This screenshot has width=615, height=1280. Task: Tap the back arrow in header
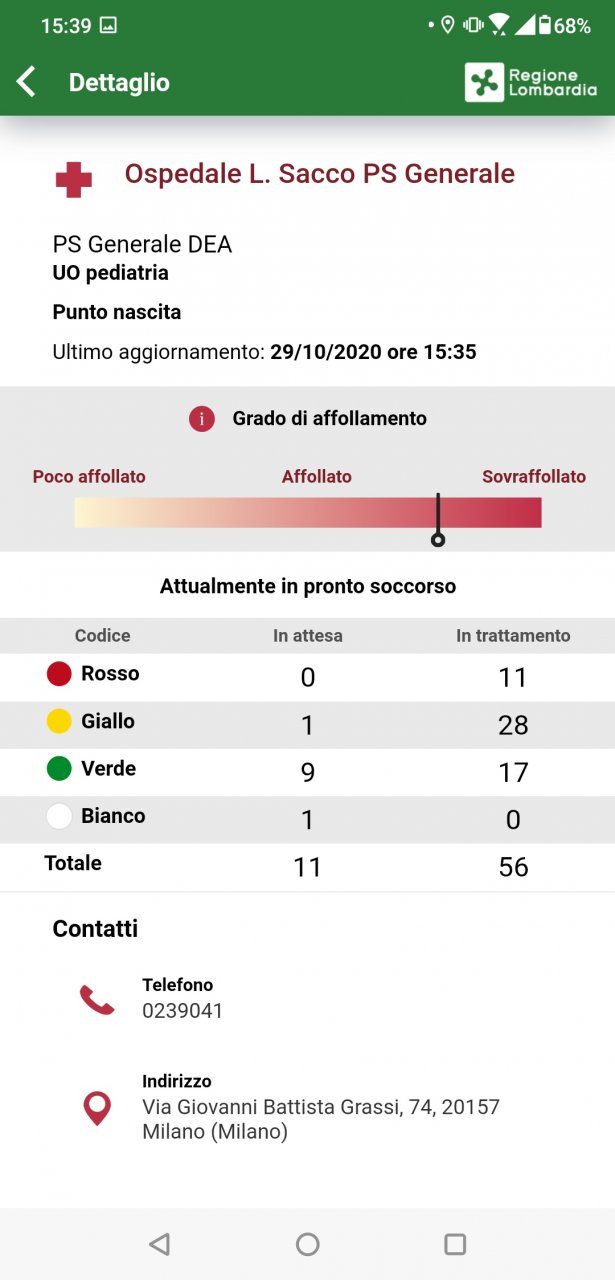tap(27, 82)
